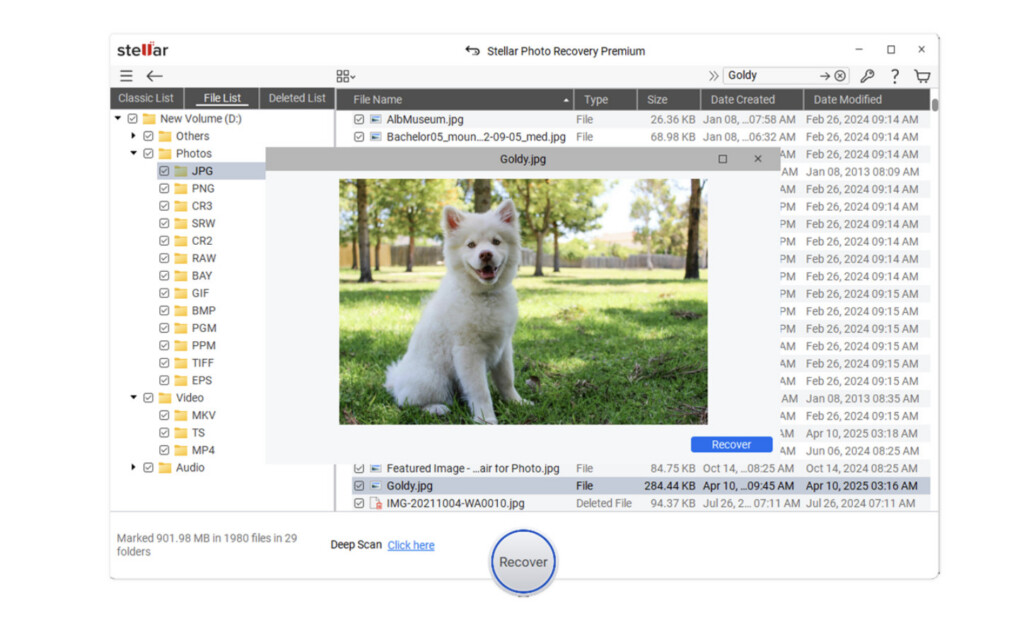Collapse the Video folder node
1024x627 pixels.
coord(133,397)
